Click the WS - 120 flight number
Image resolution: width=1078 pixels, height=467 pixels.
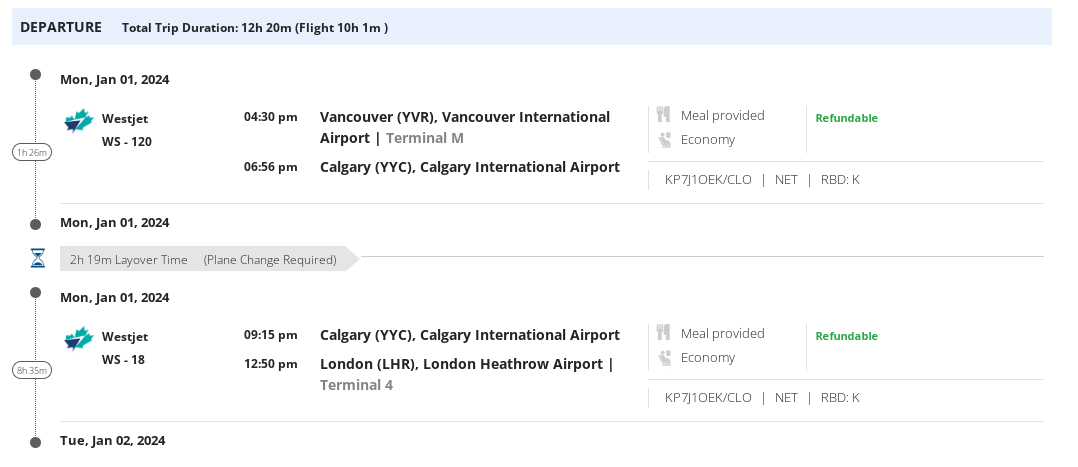click(x=127, y=141)
